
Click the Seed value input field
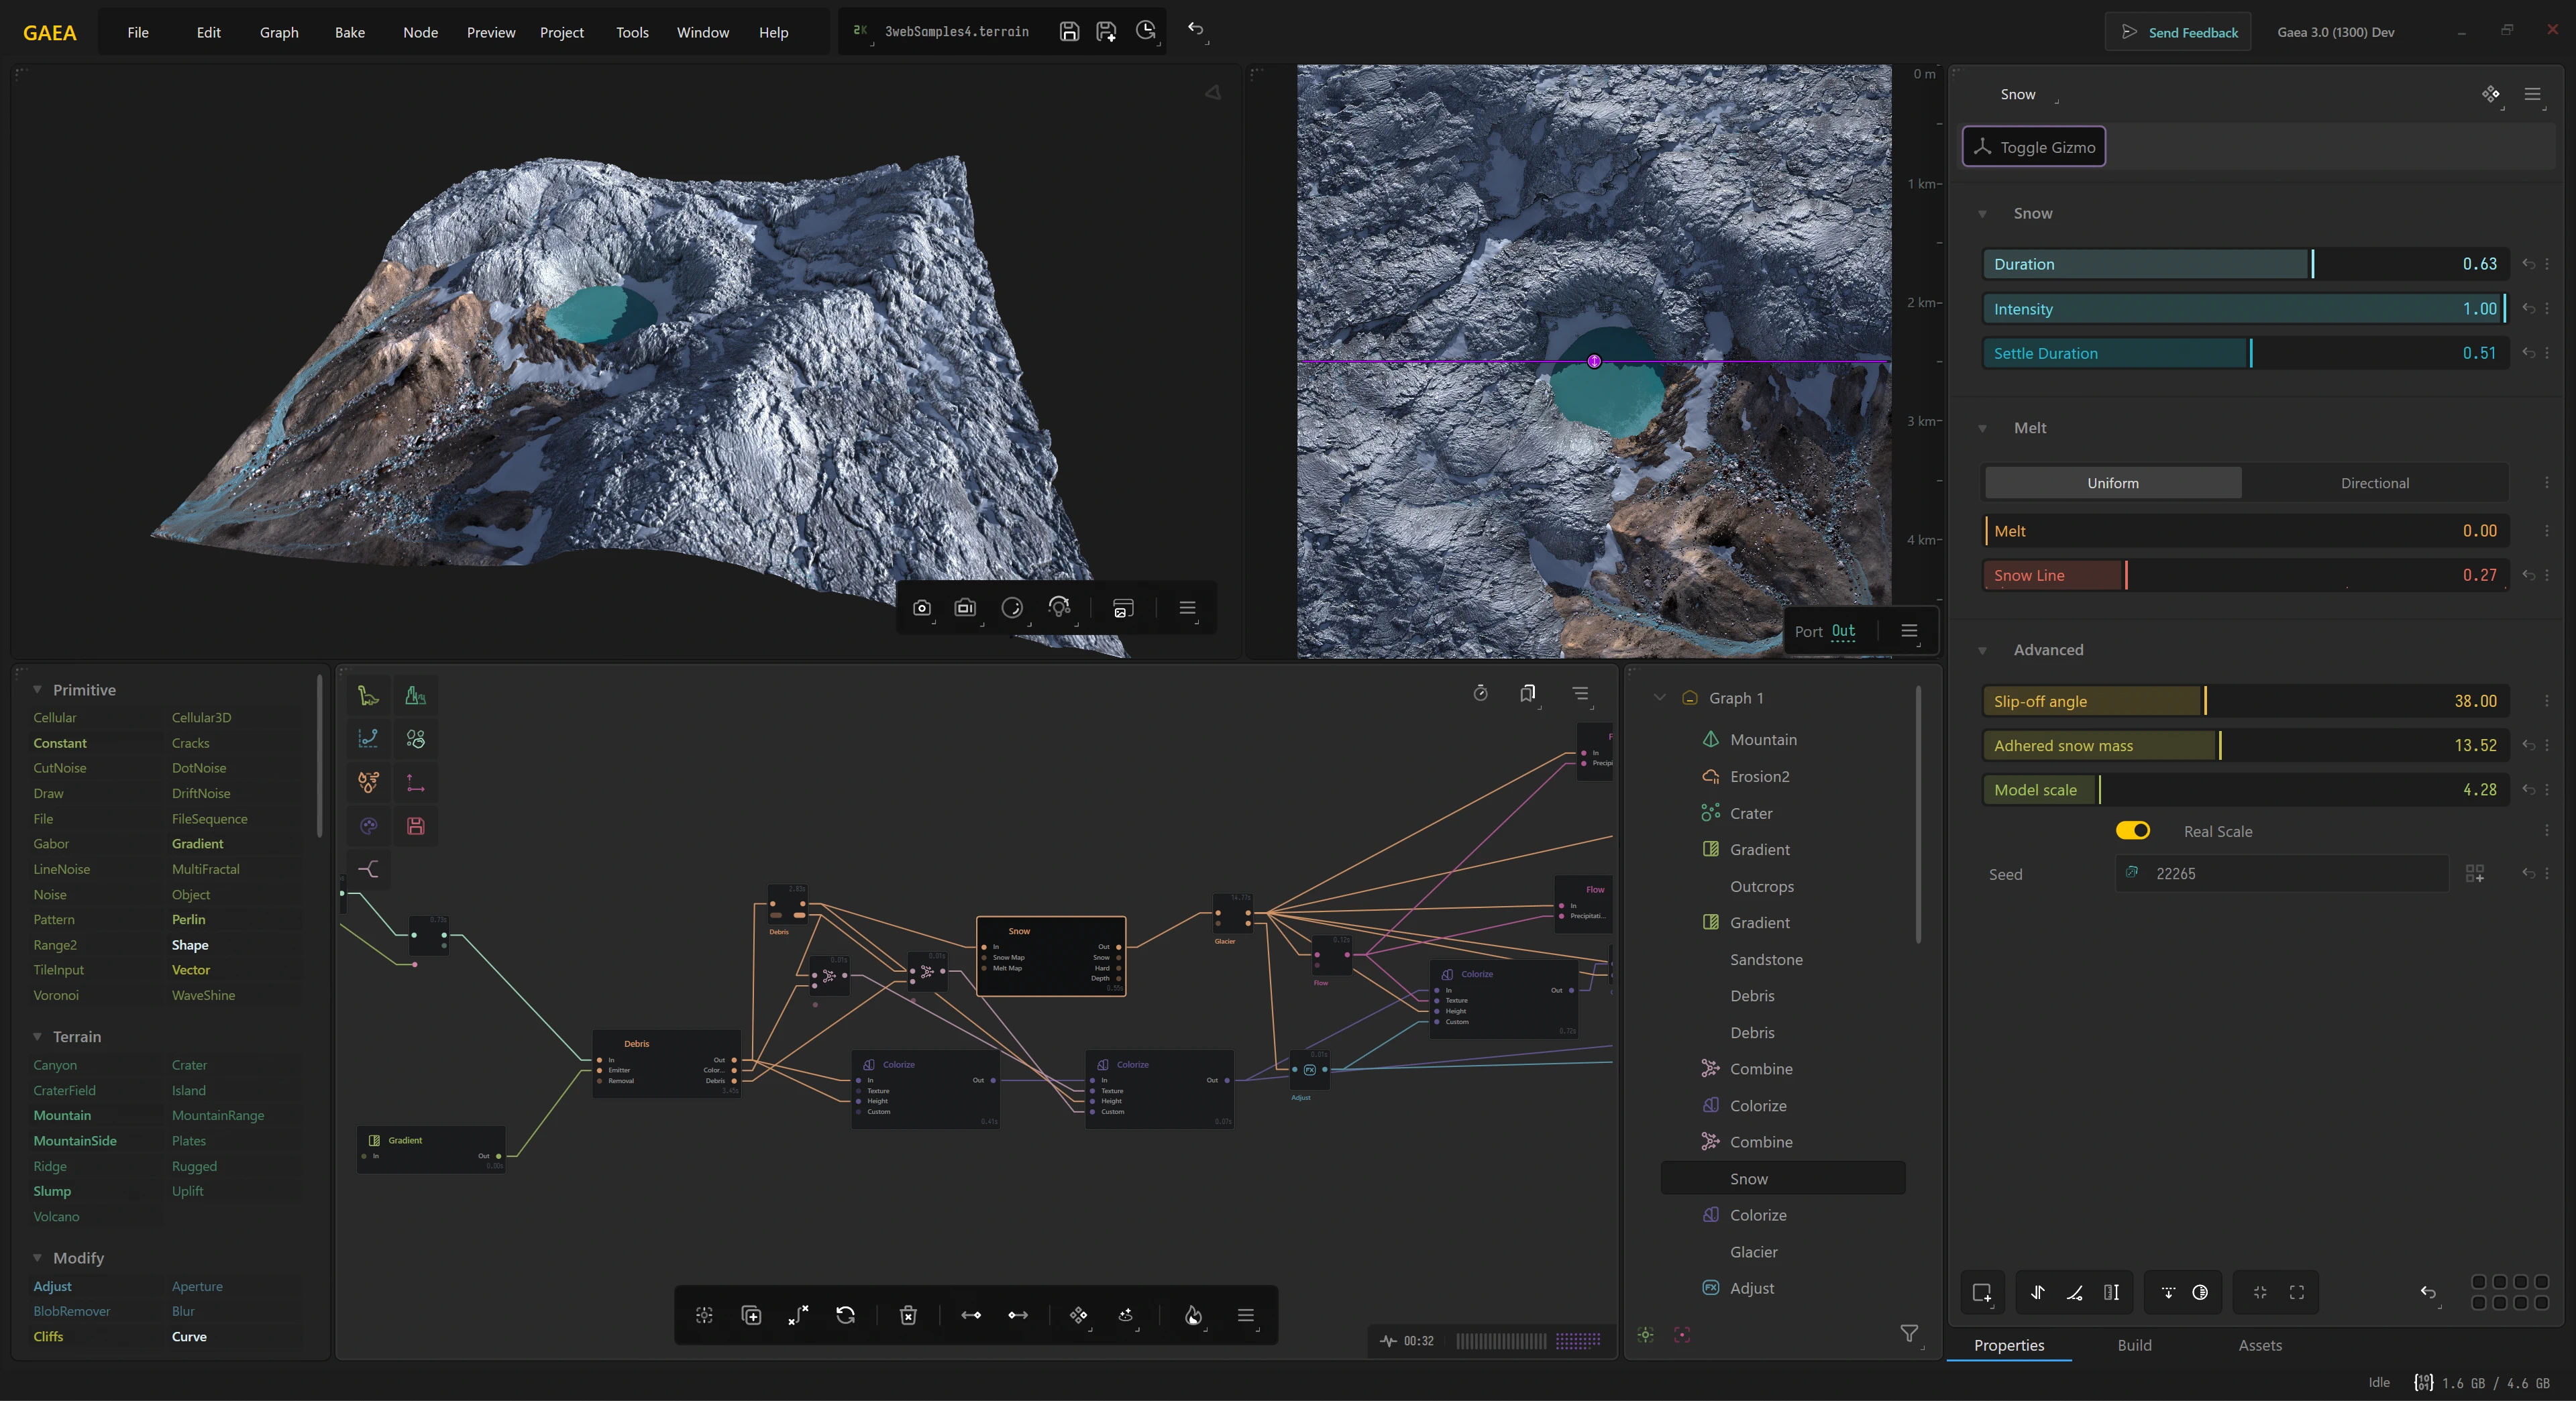point(2281,874)
